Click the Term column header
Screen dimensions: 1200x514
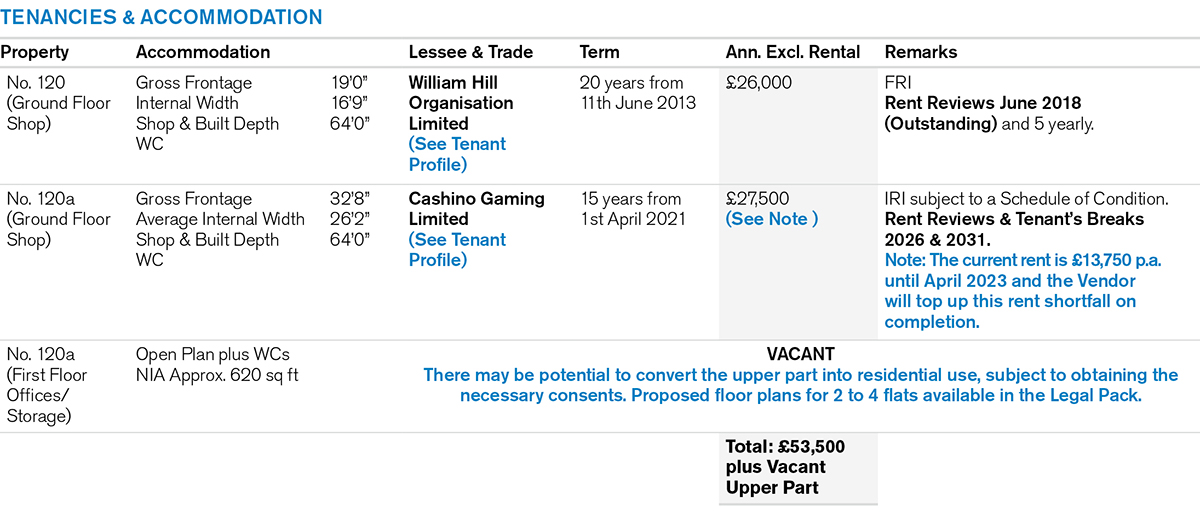(x=599, y=52)
